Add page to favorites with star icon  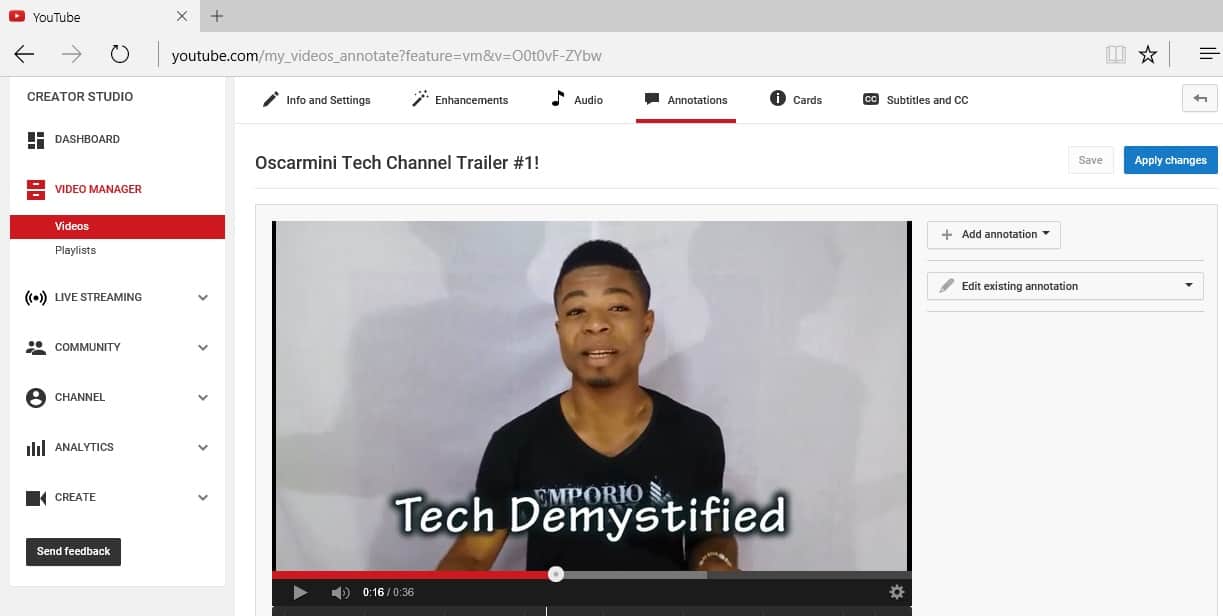point(1148,54)
